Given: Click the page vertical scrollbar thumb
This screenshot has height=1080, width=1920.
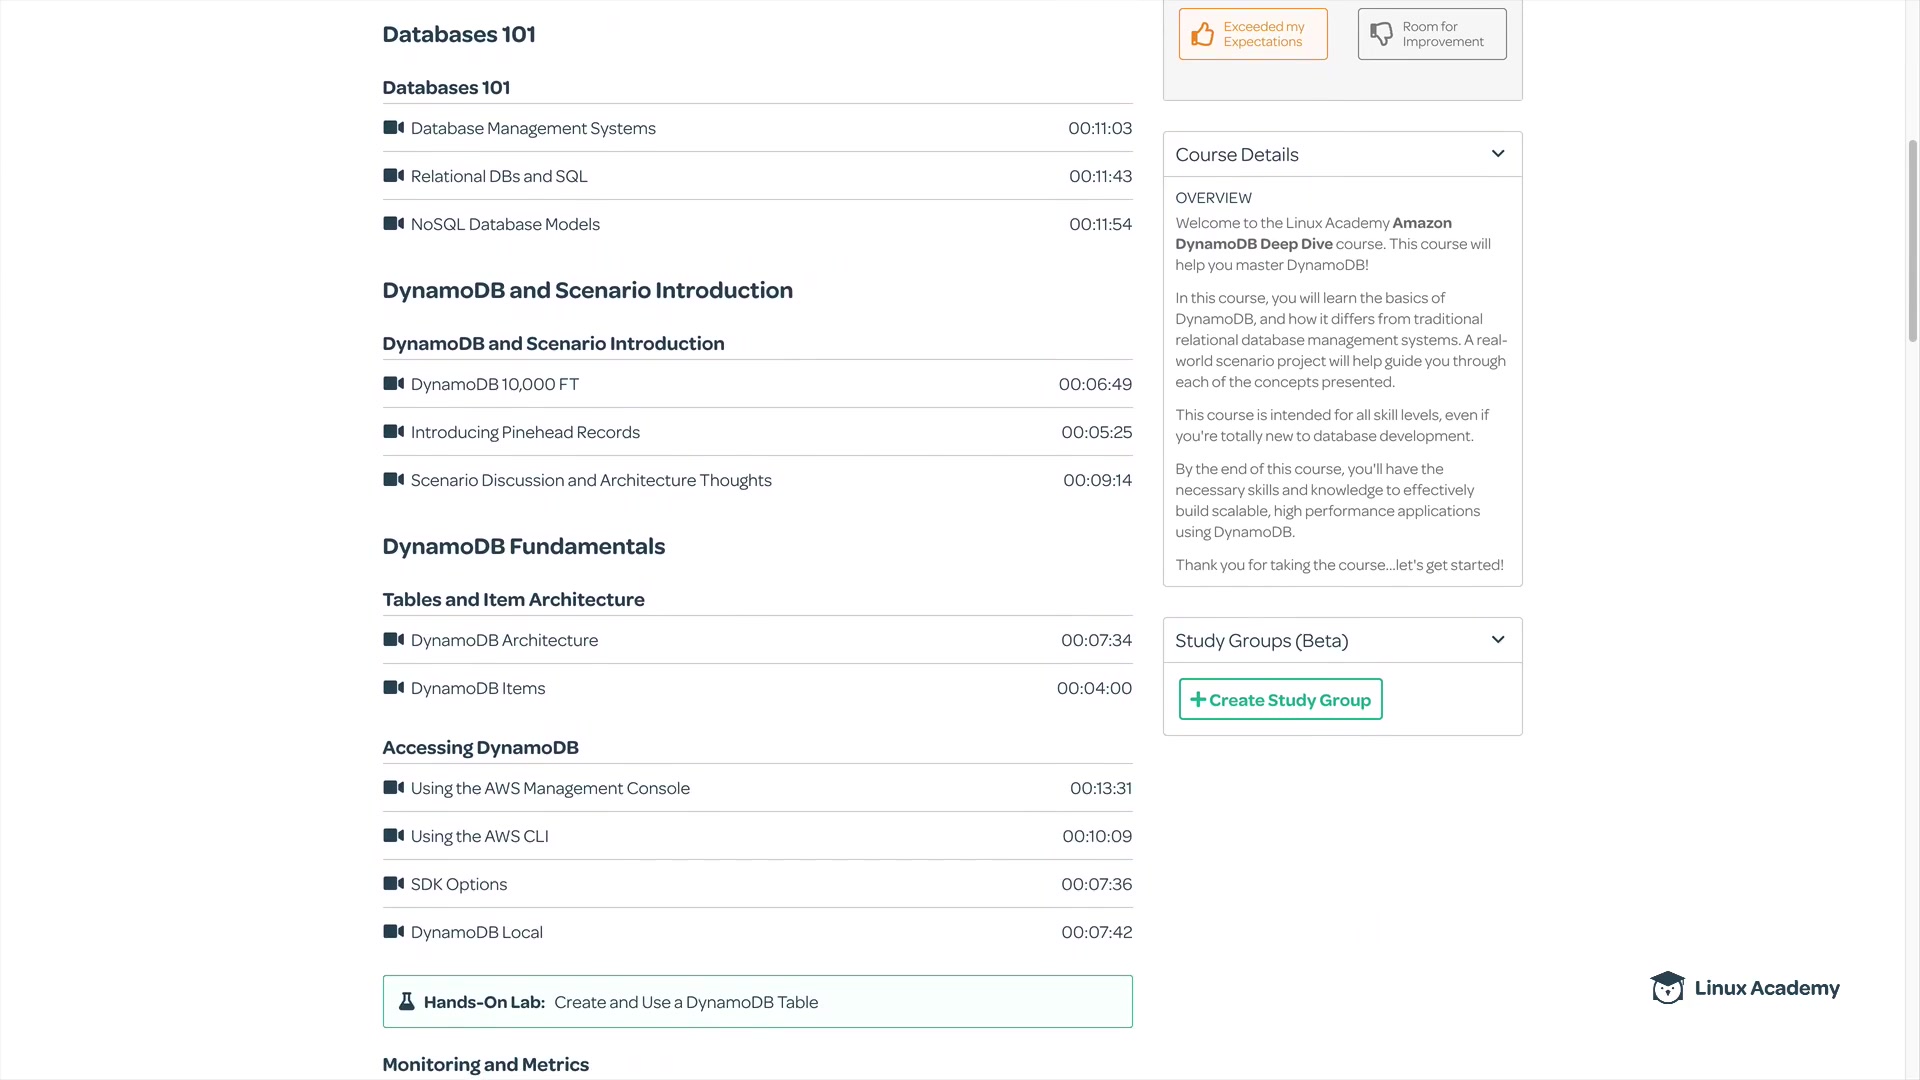Looking at the screenshot, I should tap(1912, 240).
